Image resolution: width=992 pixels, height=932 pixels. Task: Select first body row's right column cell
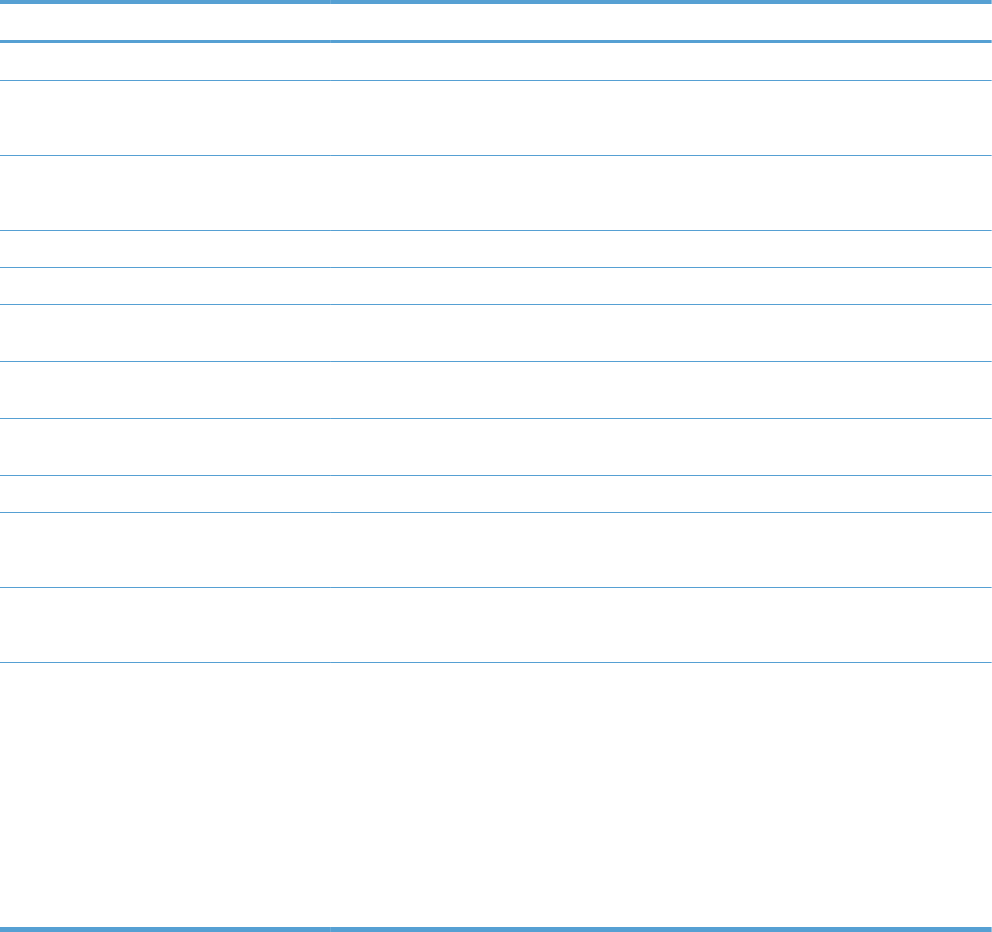click(x=661, y=61)
